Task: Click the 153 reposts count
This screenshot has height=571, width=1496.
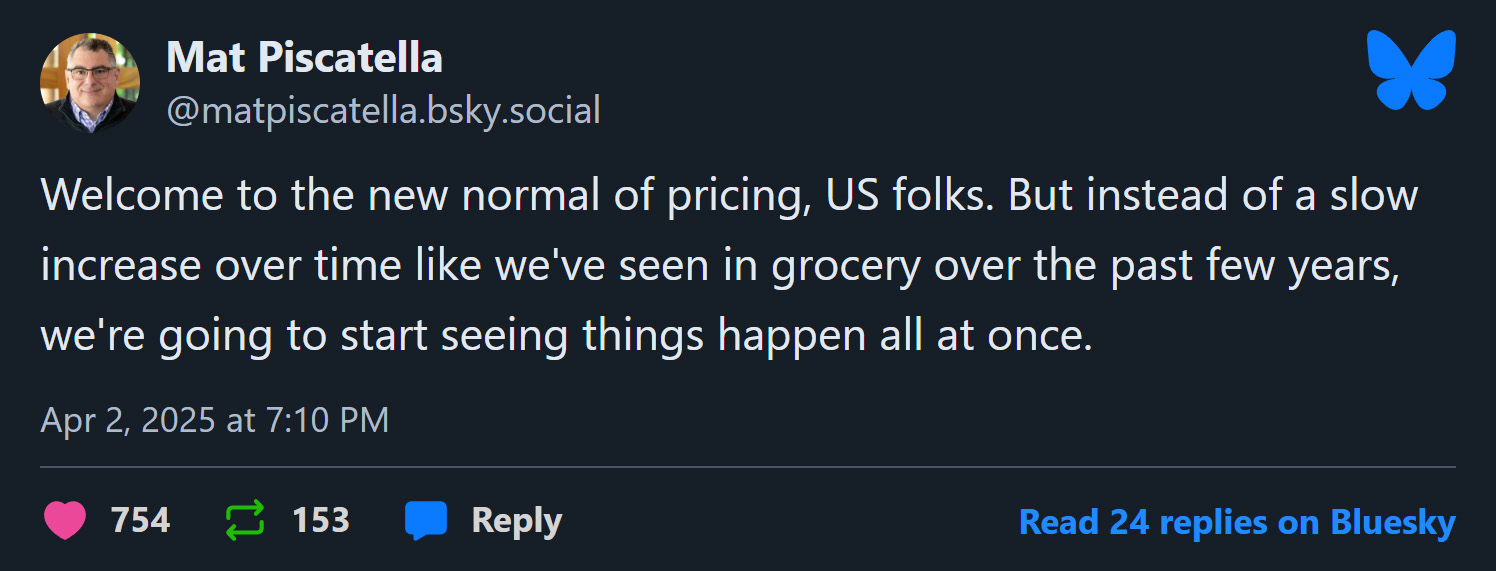Action: 320,521
